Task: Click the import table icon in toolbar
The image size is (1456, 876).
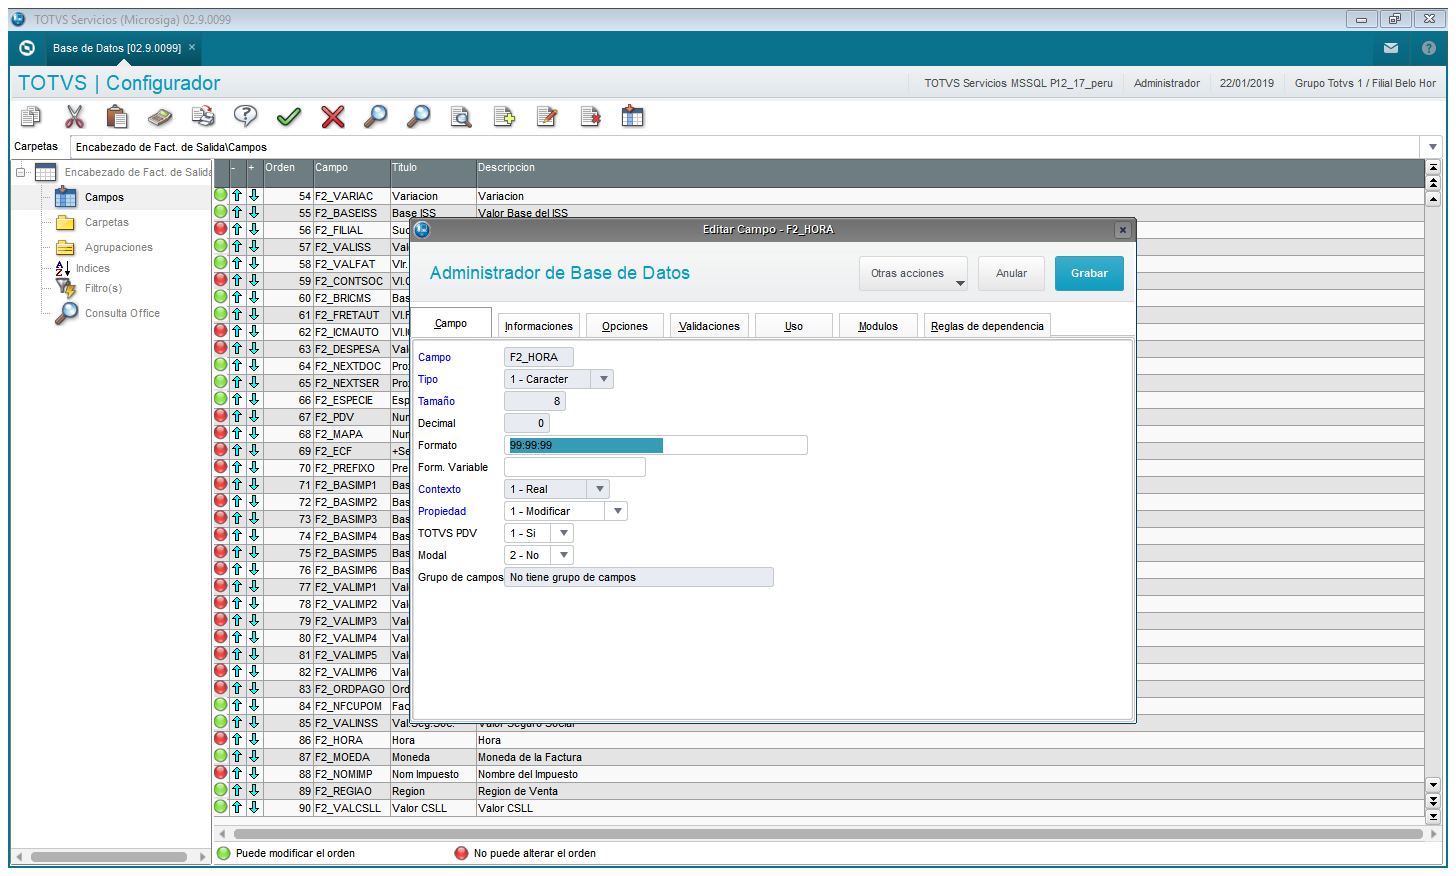Action: pos(633,117)
